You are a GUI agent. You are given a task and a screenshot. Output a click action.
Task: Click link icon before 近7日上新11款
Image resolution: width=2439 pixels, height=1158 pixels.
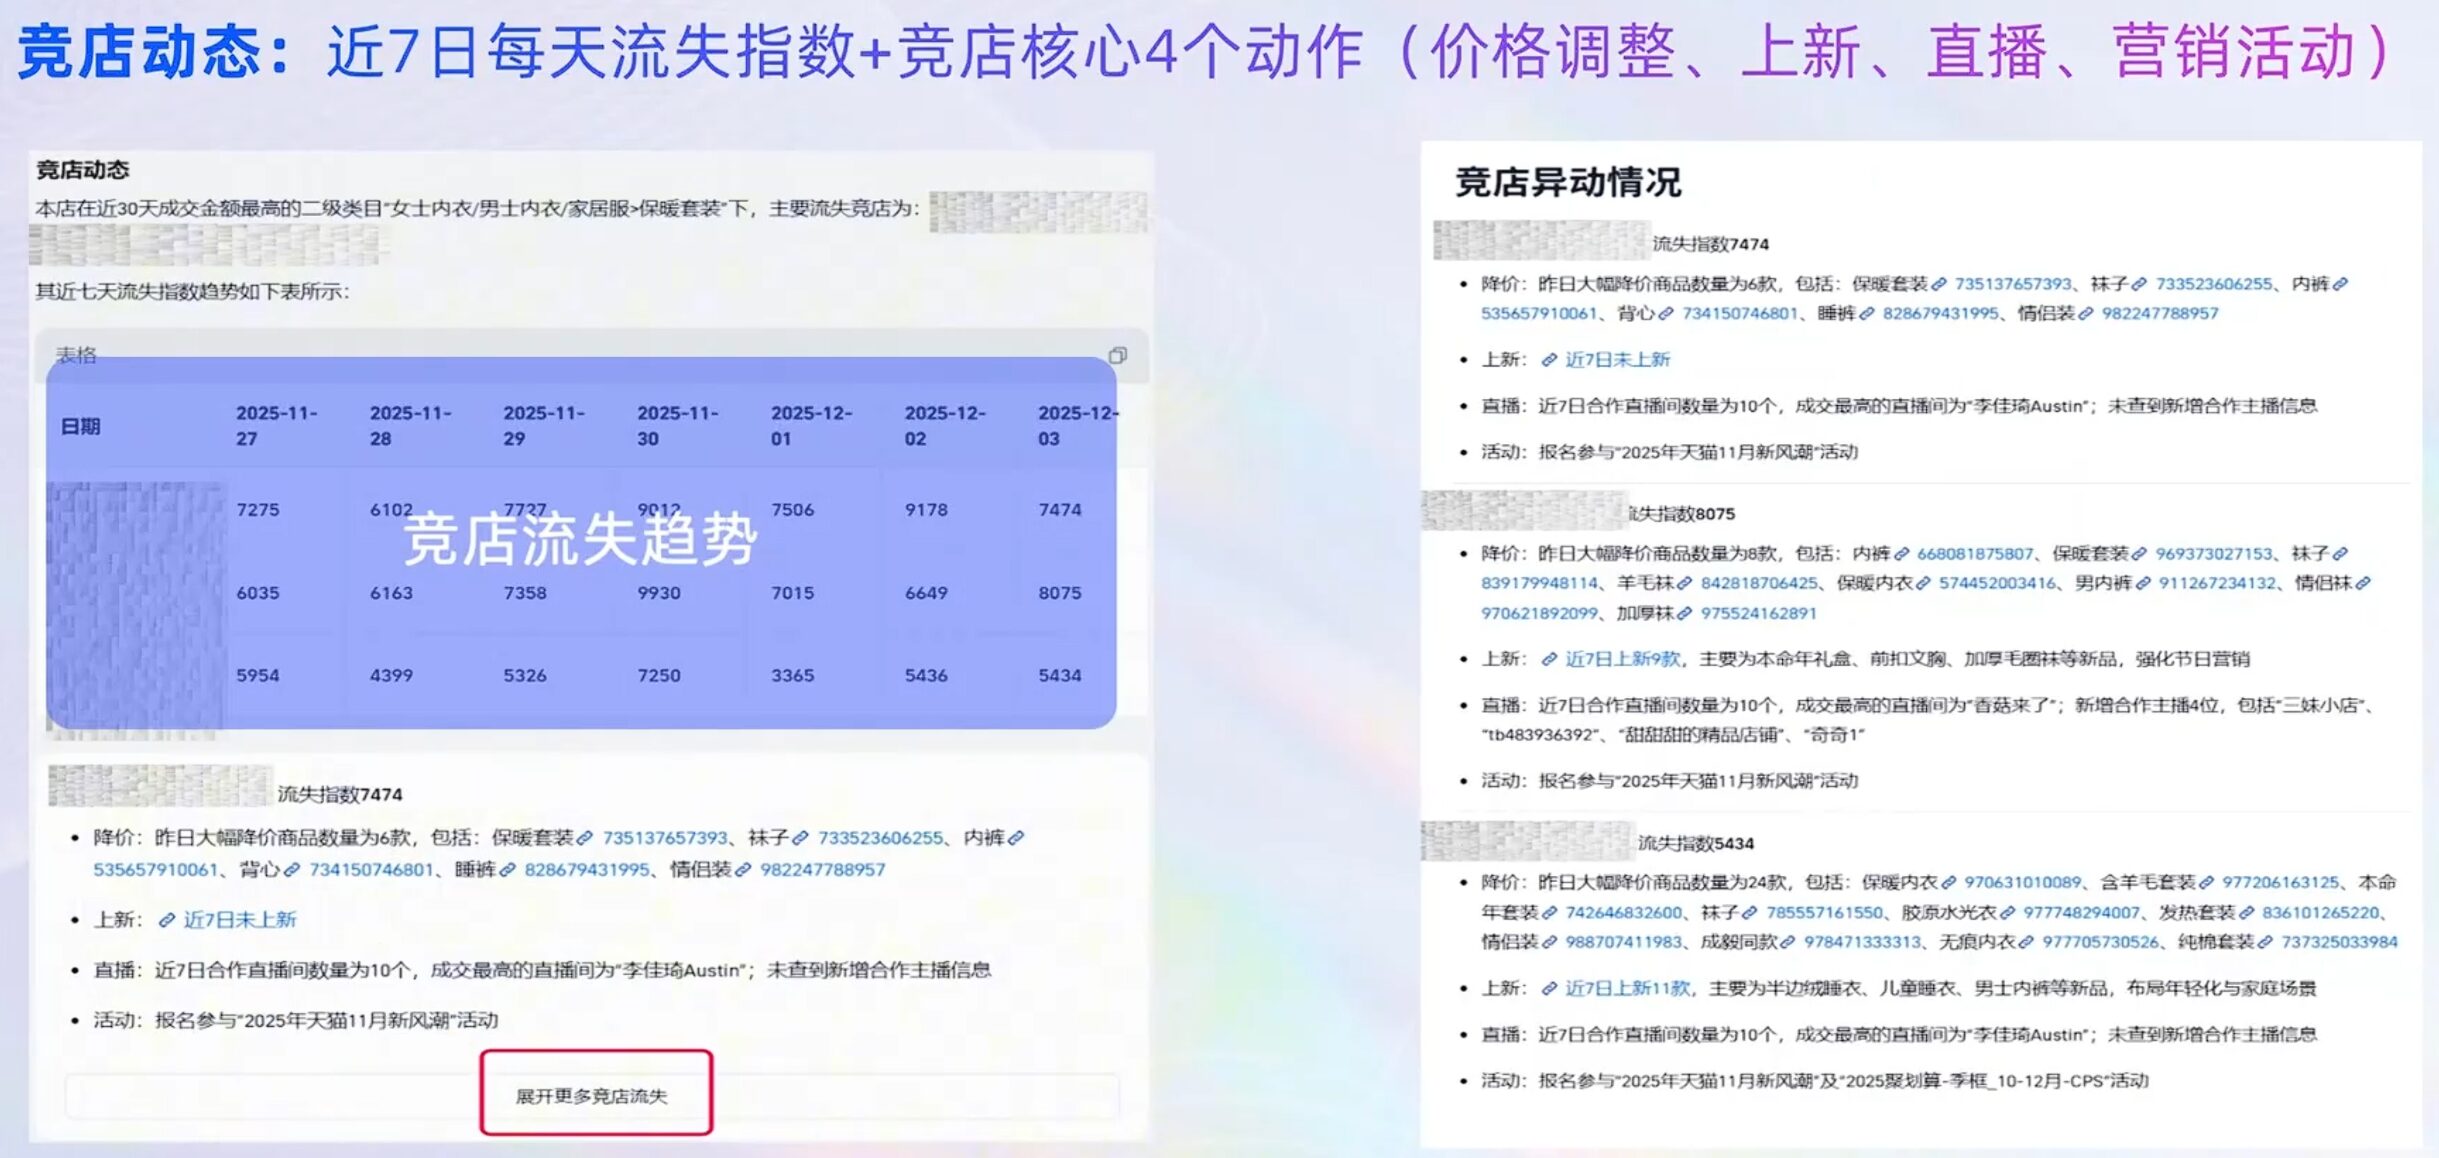(1549, 988)
